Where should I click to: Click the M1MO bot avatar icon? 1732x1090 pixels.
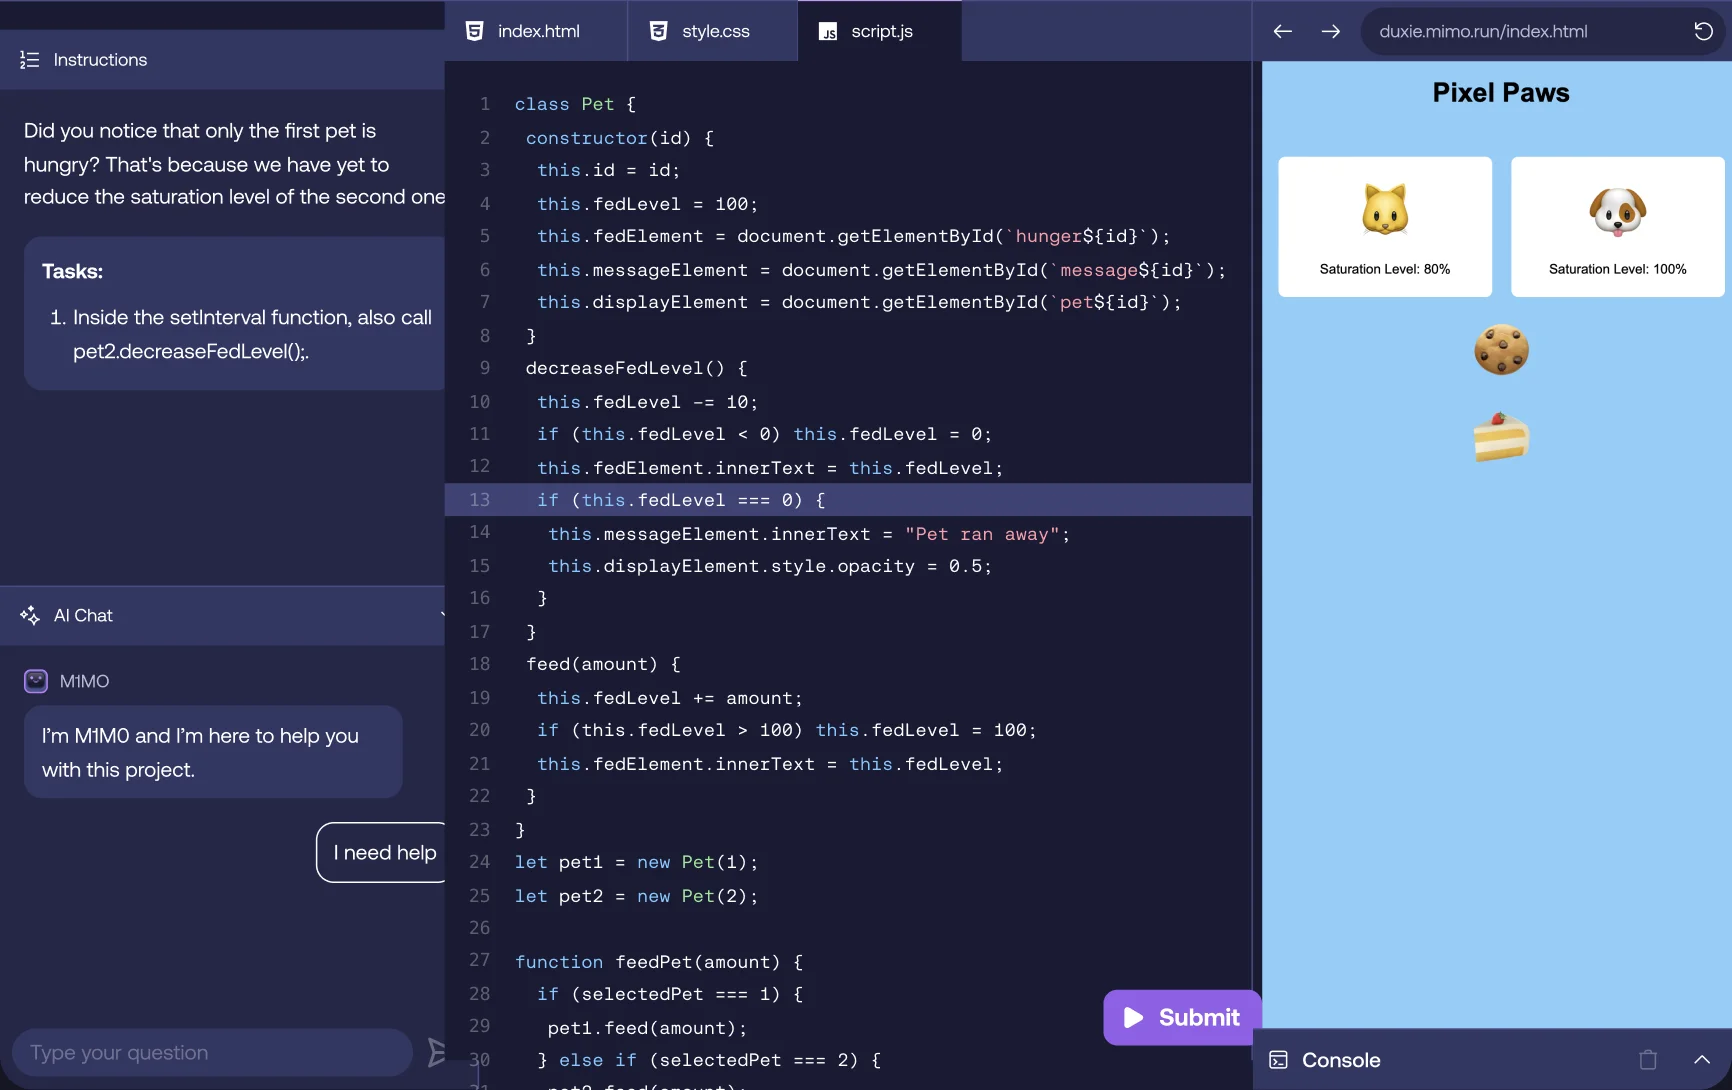click(x=36, y=681)
